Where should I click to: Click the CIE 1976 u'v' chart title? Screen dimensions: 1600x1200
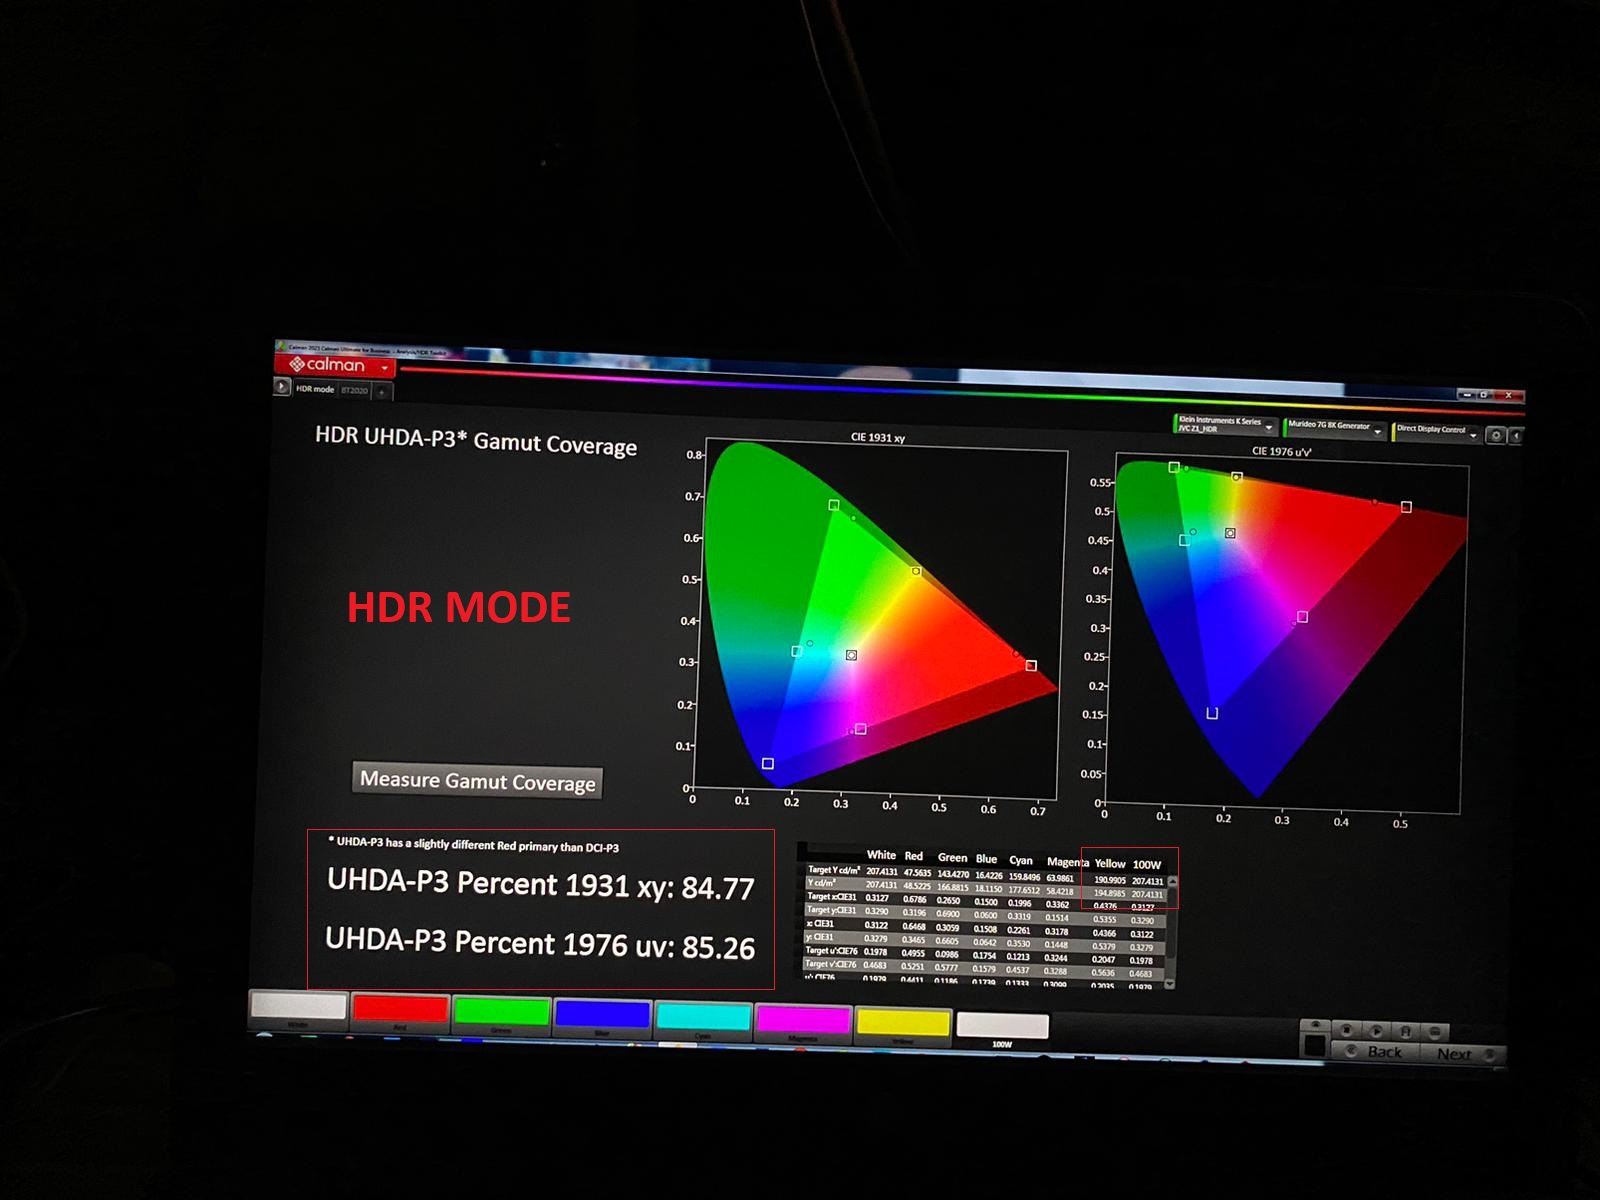coord(1281,451)
